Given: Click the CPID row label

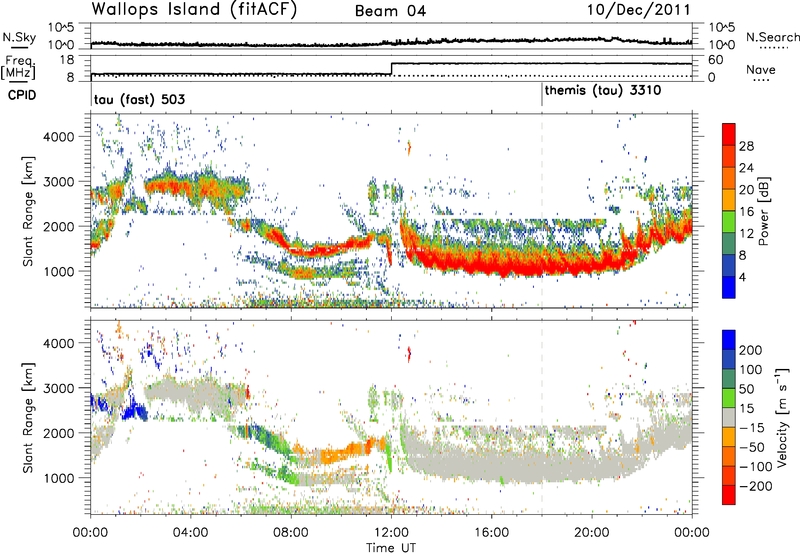Looking at the screenshot, I should tap(22, 95).
